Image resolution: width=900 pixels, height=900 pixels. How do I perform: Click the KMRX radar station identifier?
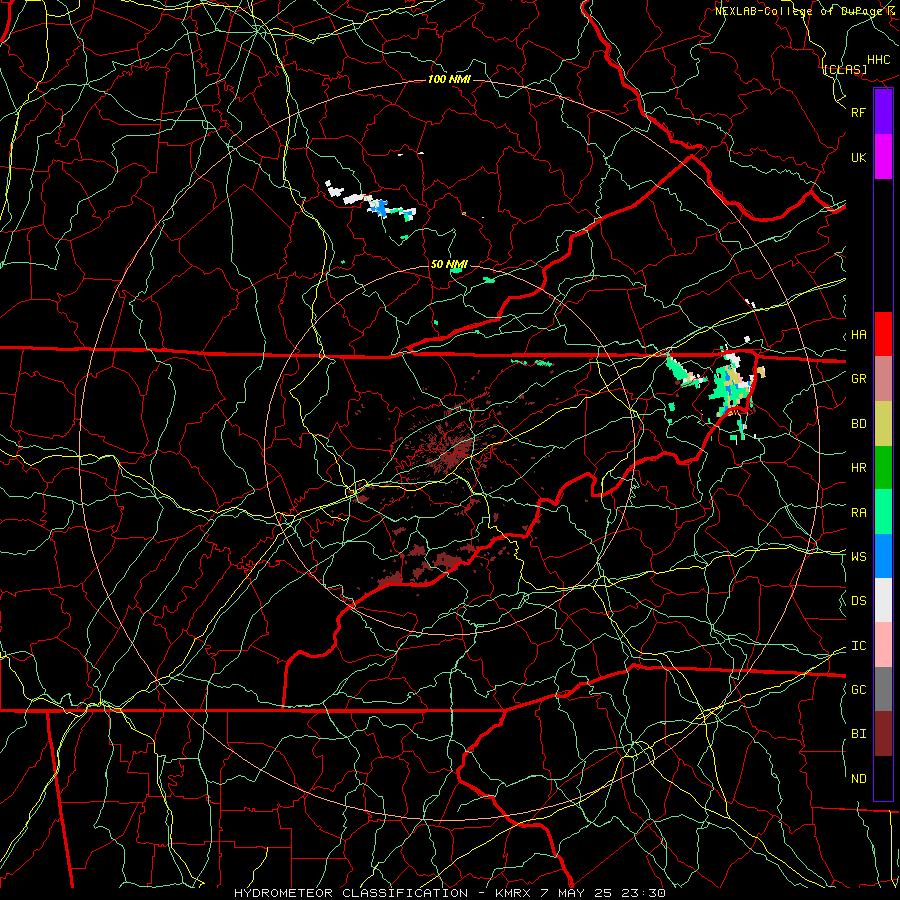pyautogui.click(x=511, y=893)
